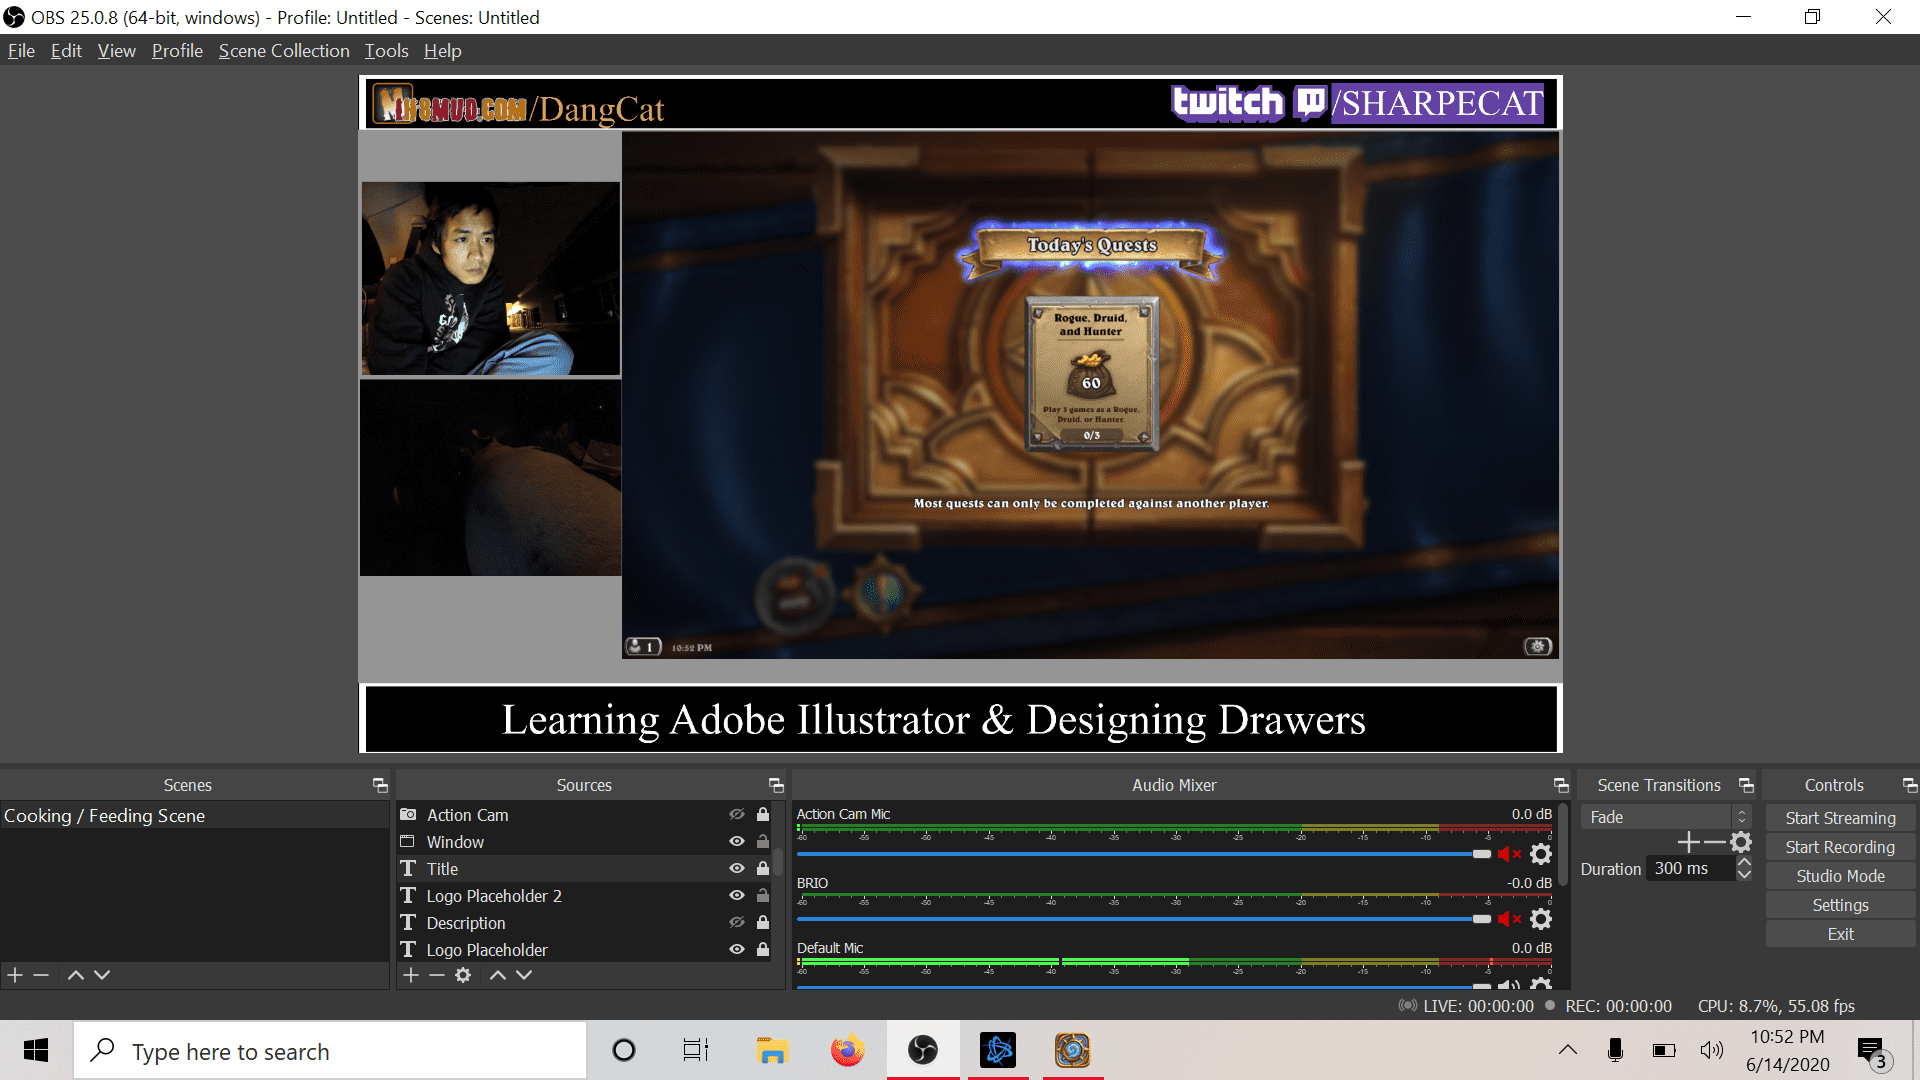1920x1080 pixels.
Task: Open the Fade transition dropdown
Action: [1665, 817]
